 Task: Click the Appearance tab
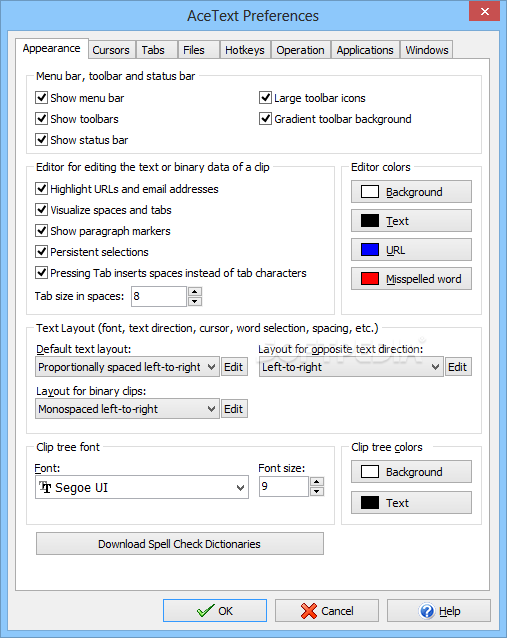click(x=52, y=48)
